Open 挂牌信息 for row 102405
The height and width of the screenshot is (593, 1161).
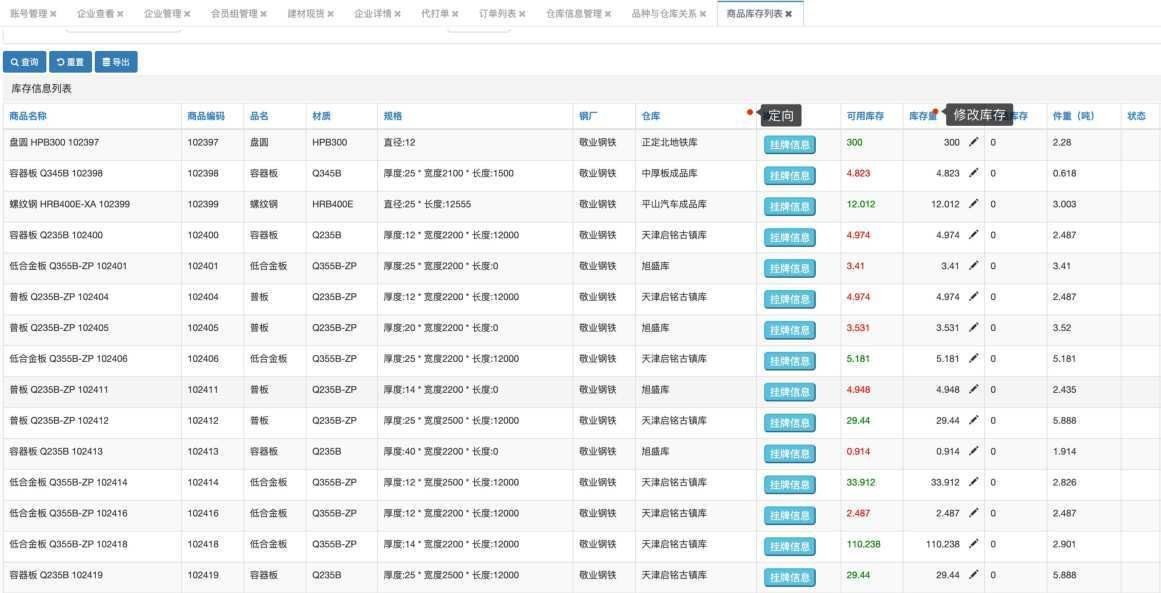tap(790, 329)
